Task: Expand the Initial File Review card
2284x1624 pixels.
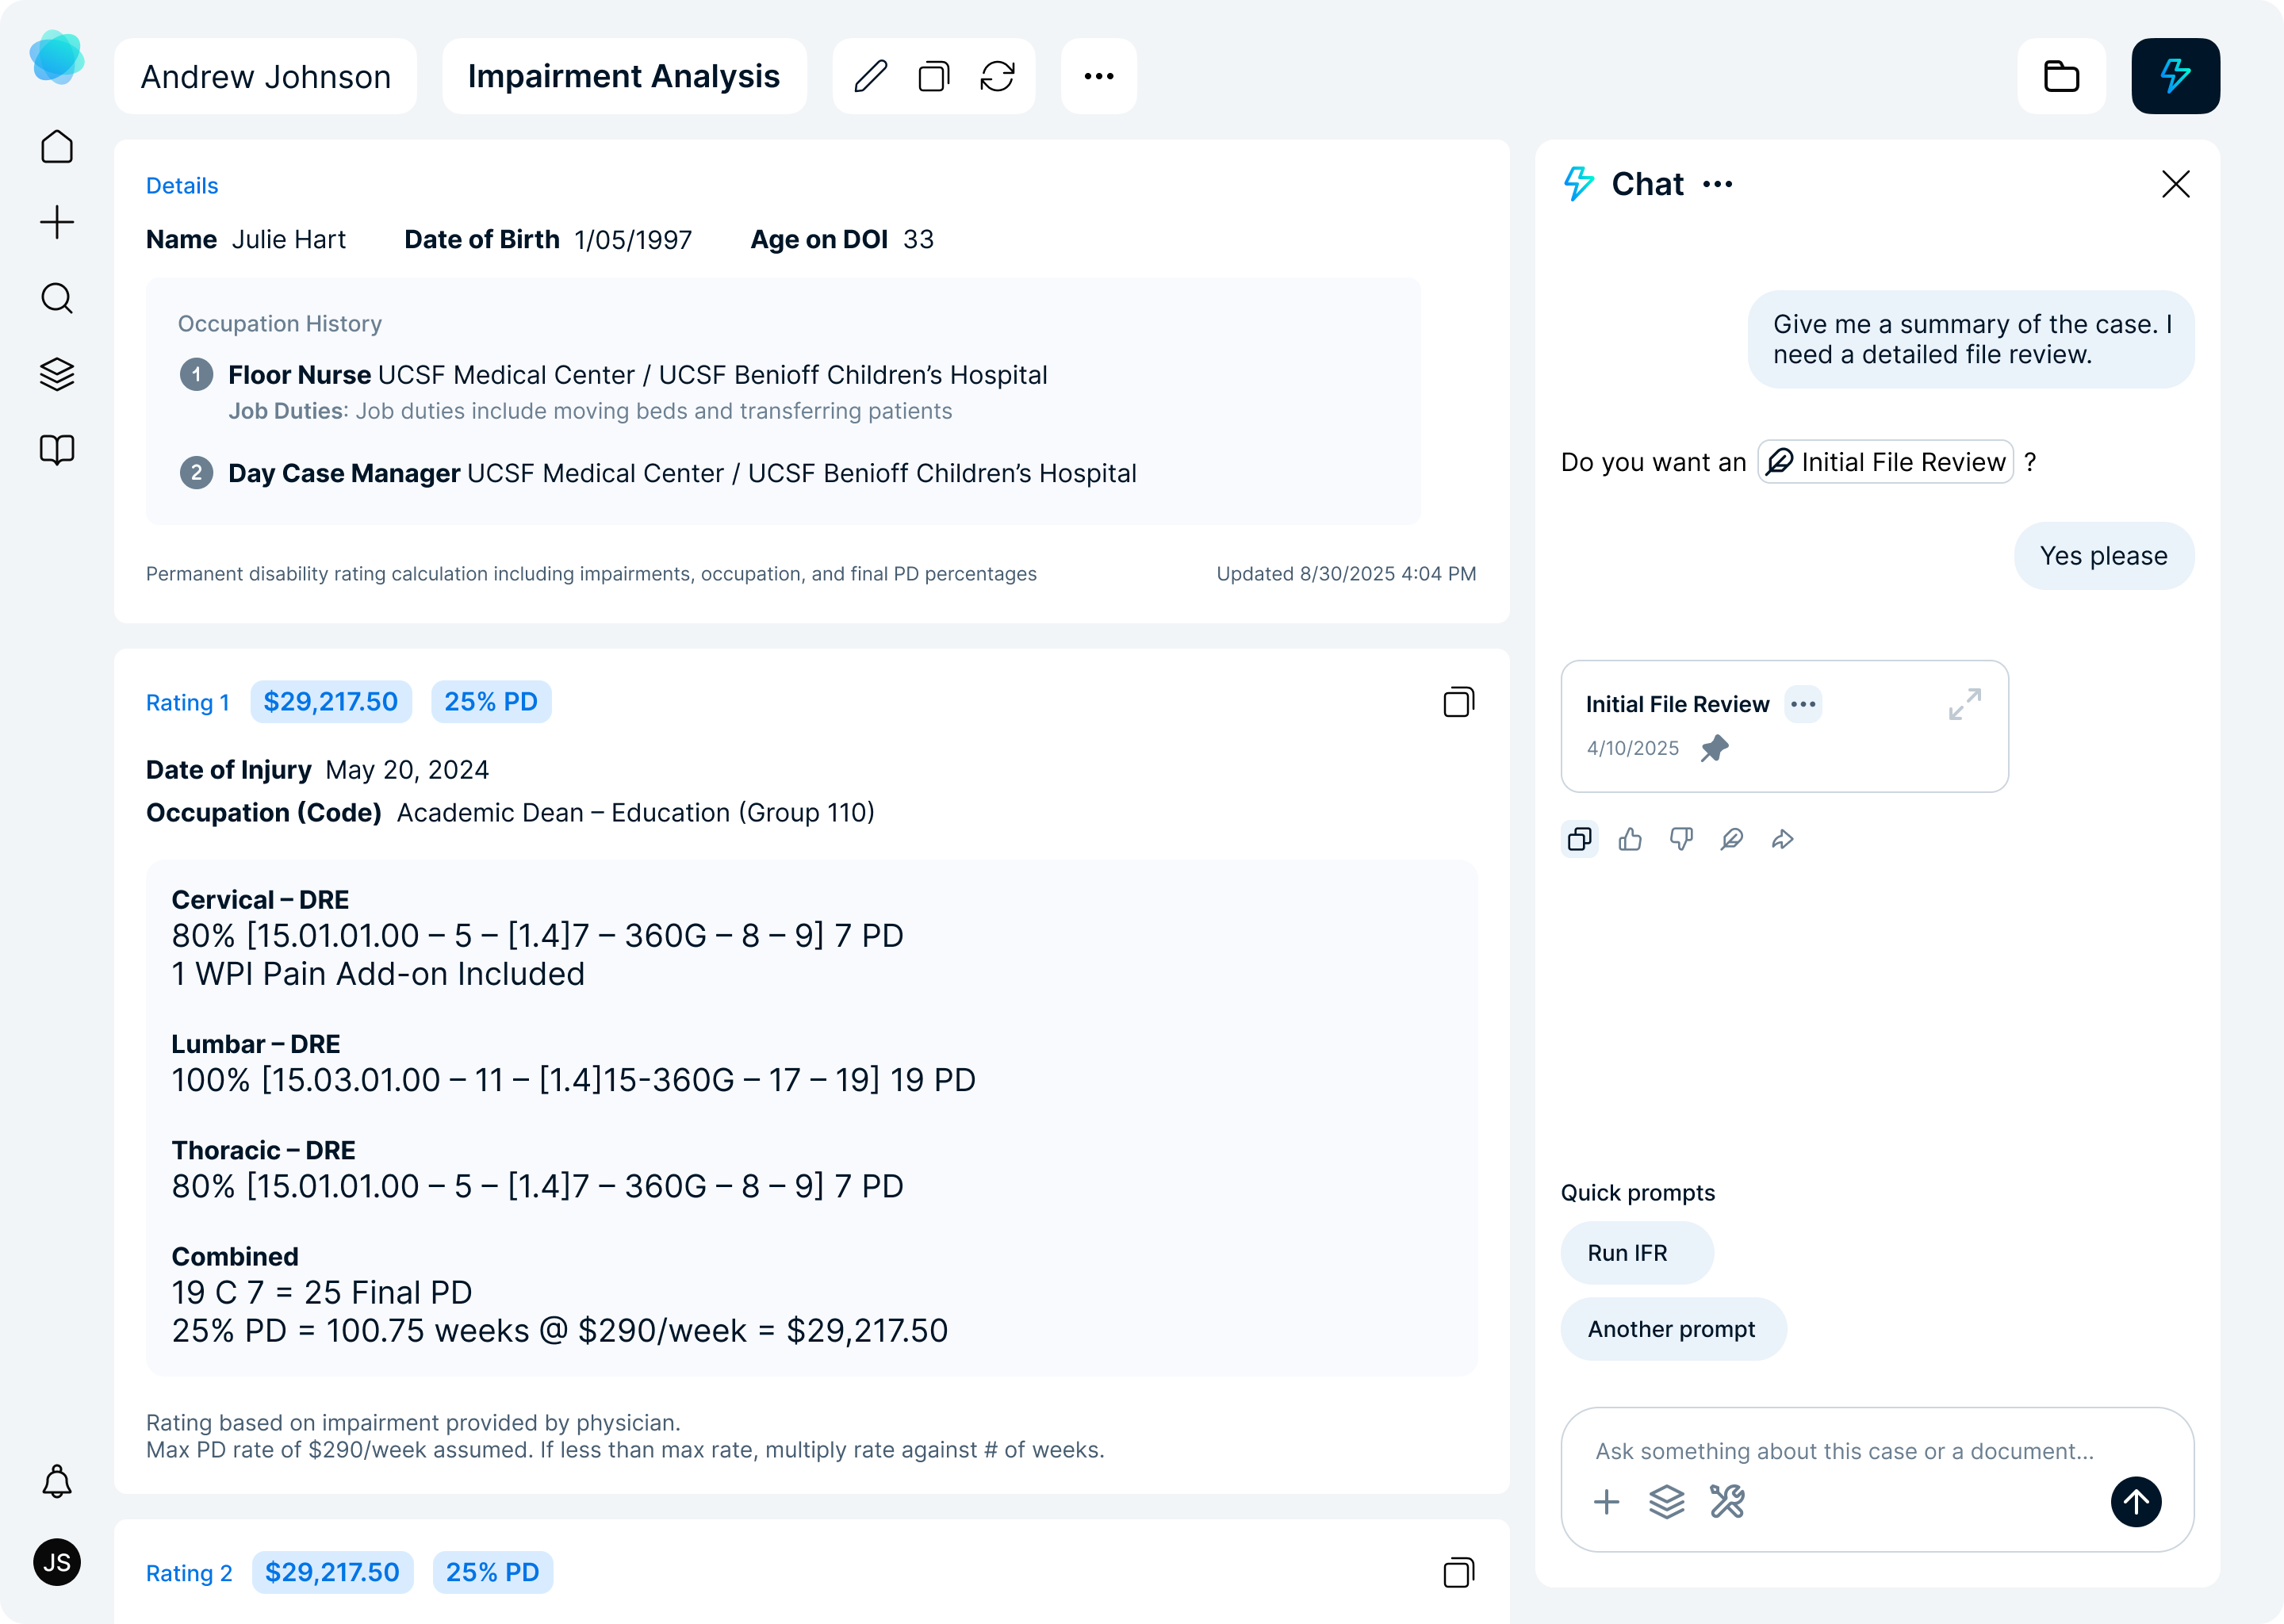Action: point(1964,704)
